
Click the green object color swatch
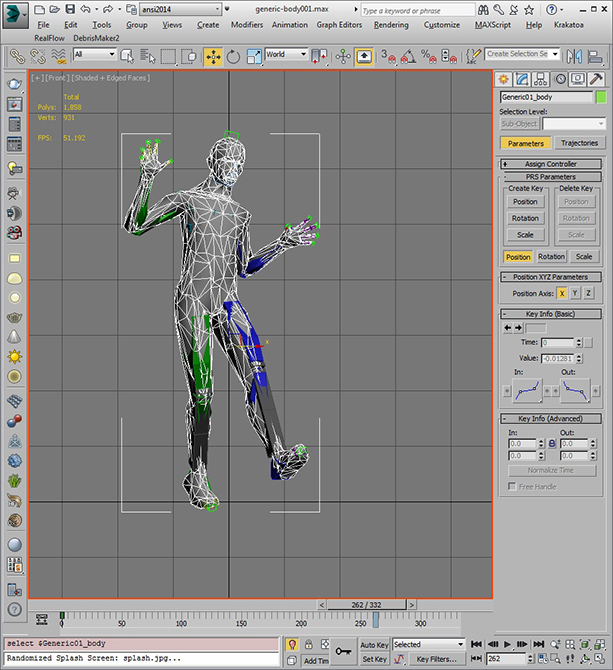click(x=601, y=97)
